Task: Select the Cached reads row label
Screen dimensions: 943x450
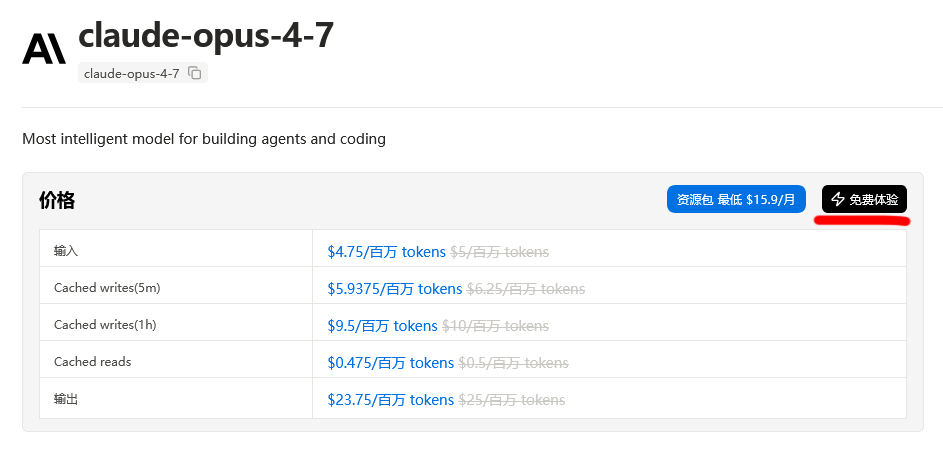Action: 93,362
